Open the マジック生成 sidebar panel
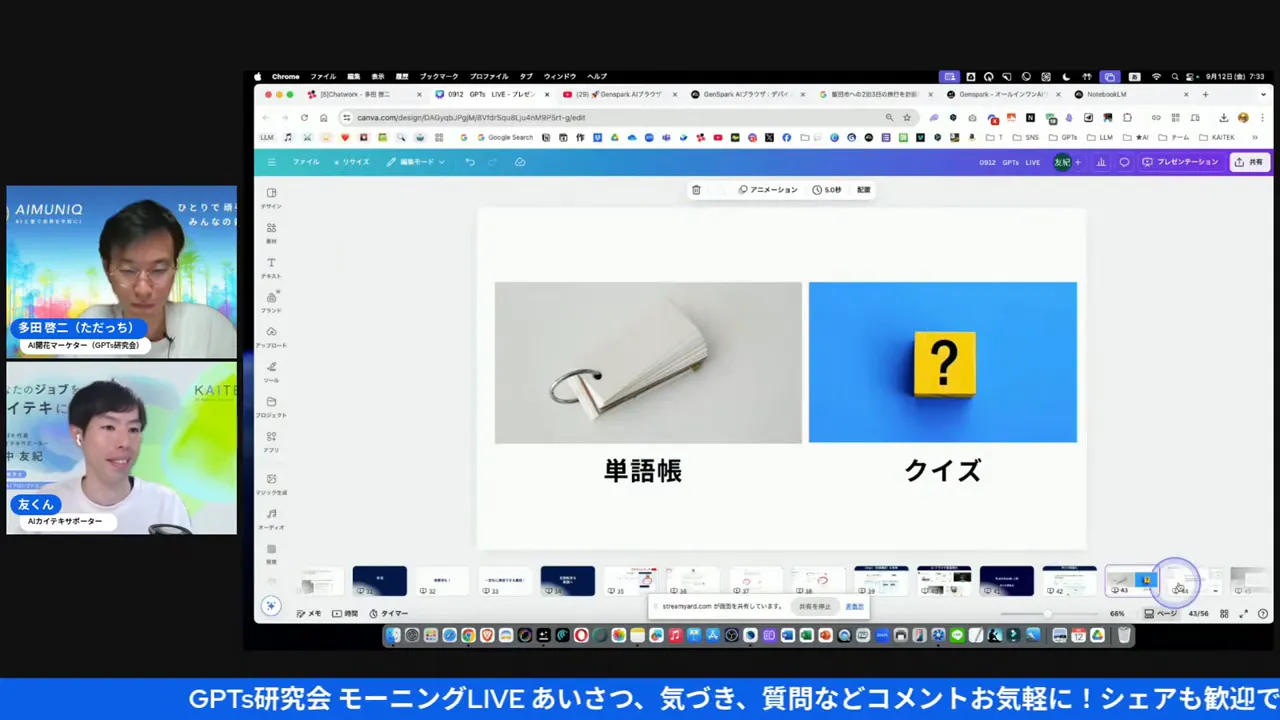This screenshot has width=1280, height=720. (271, 483)
